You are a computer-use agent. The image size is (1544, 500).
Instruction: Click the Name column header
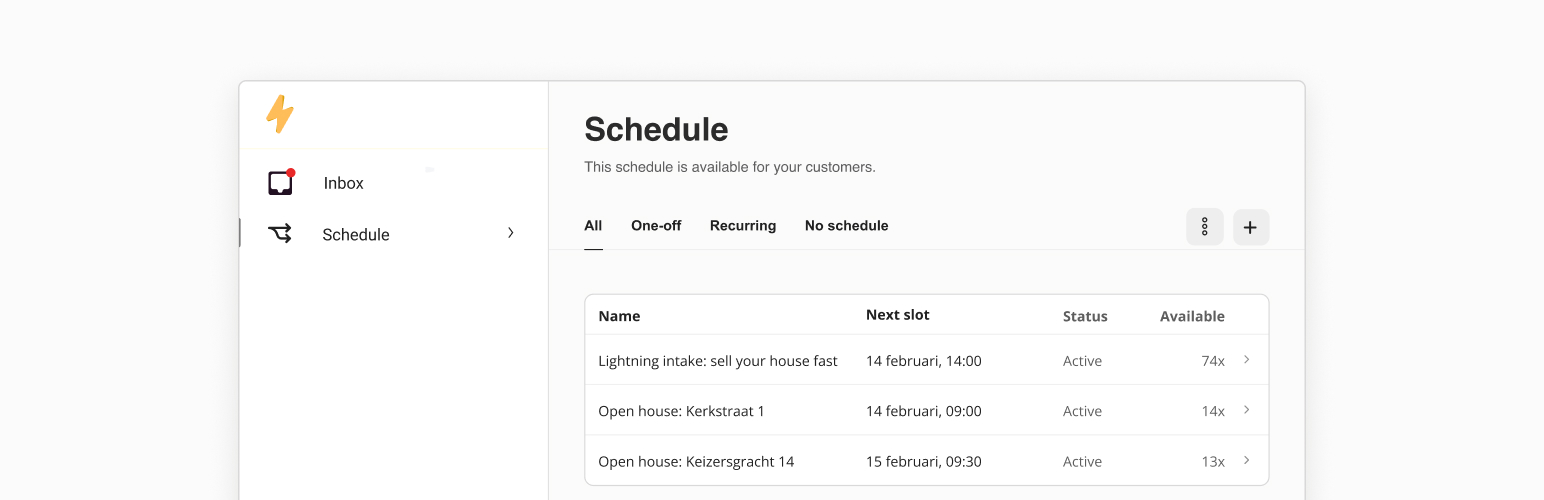pyautogui.click(x=619, y=316)
